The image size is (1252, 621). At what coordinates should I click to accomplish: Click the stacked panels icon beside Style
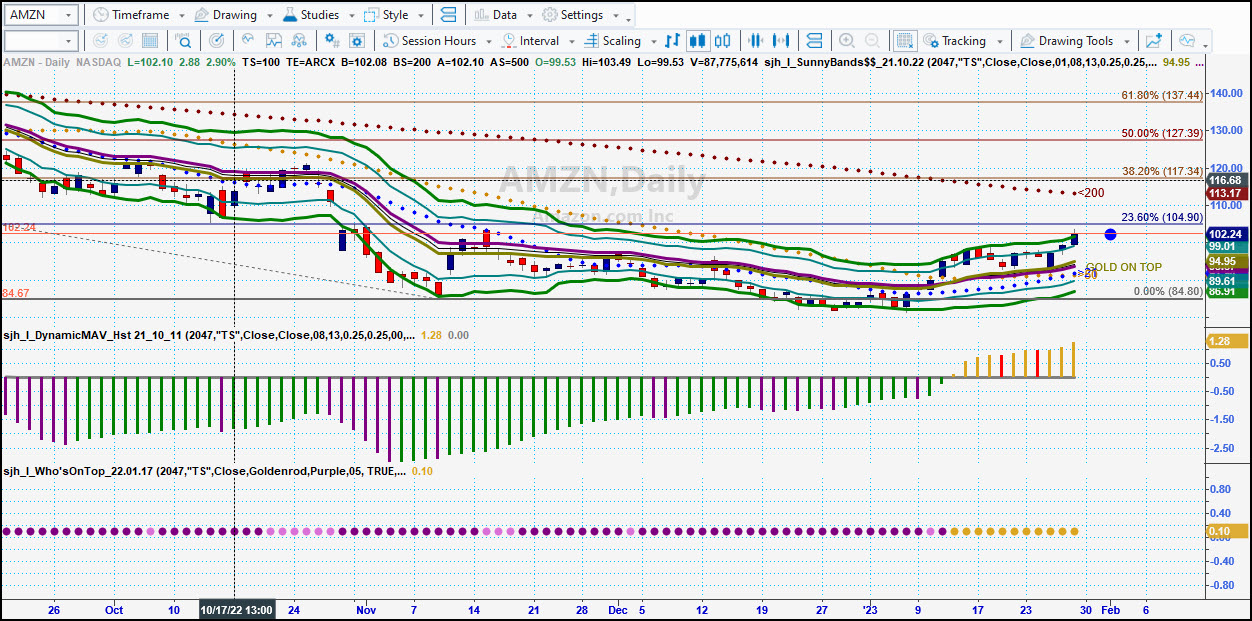[448, 15]
